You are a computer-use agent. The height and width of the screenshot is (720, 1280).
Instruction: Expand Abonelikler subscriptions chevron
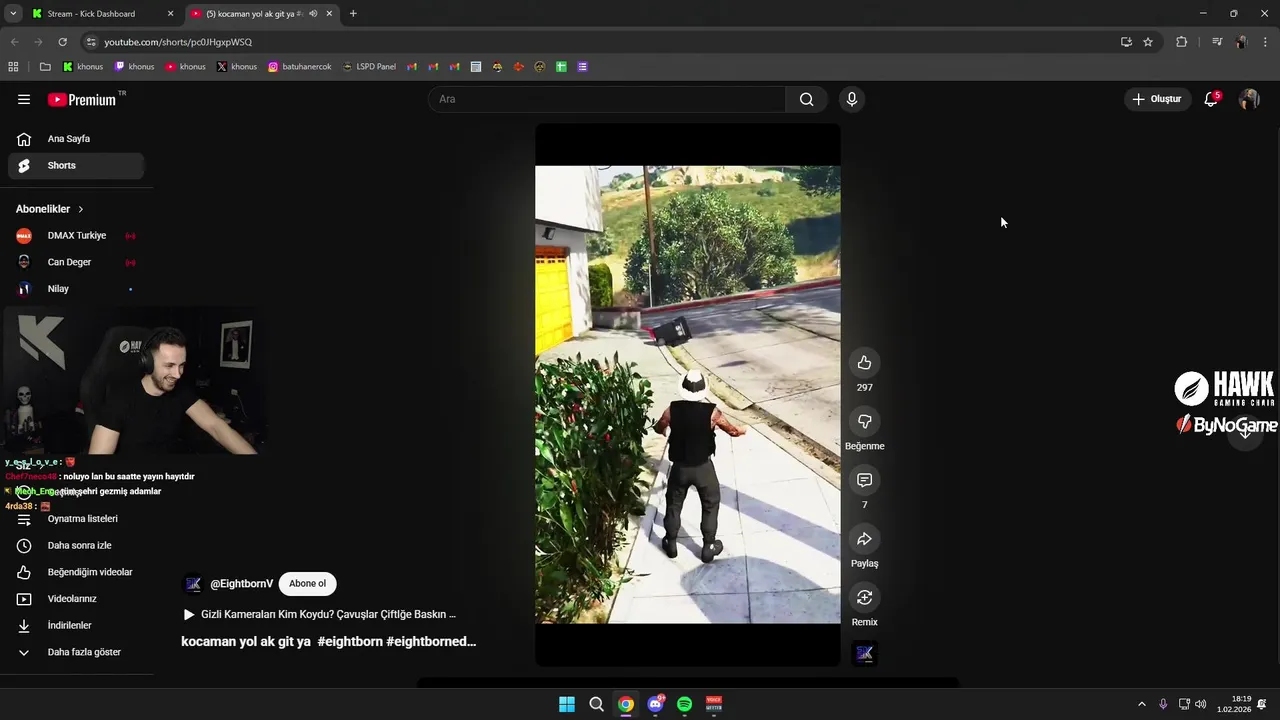[80, 209]
